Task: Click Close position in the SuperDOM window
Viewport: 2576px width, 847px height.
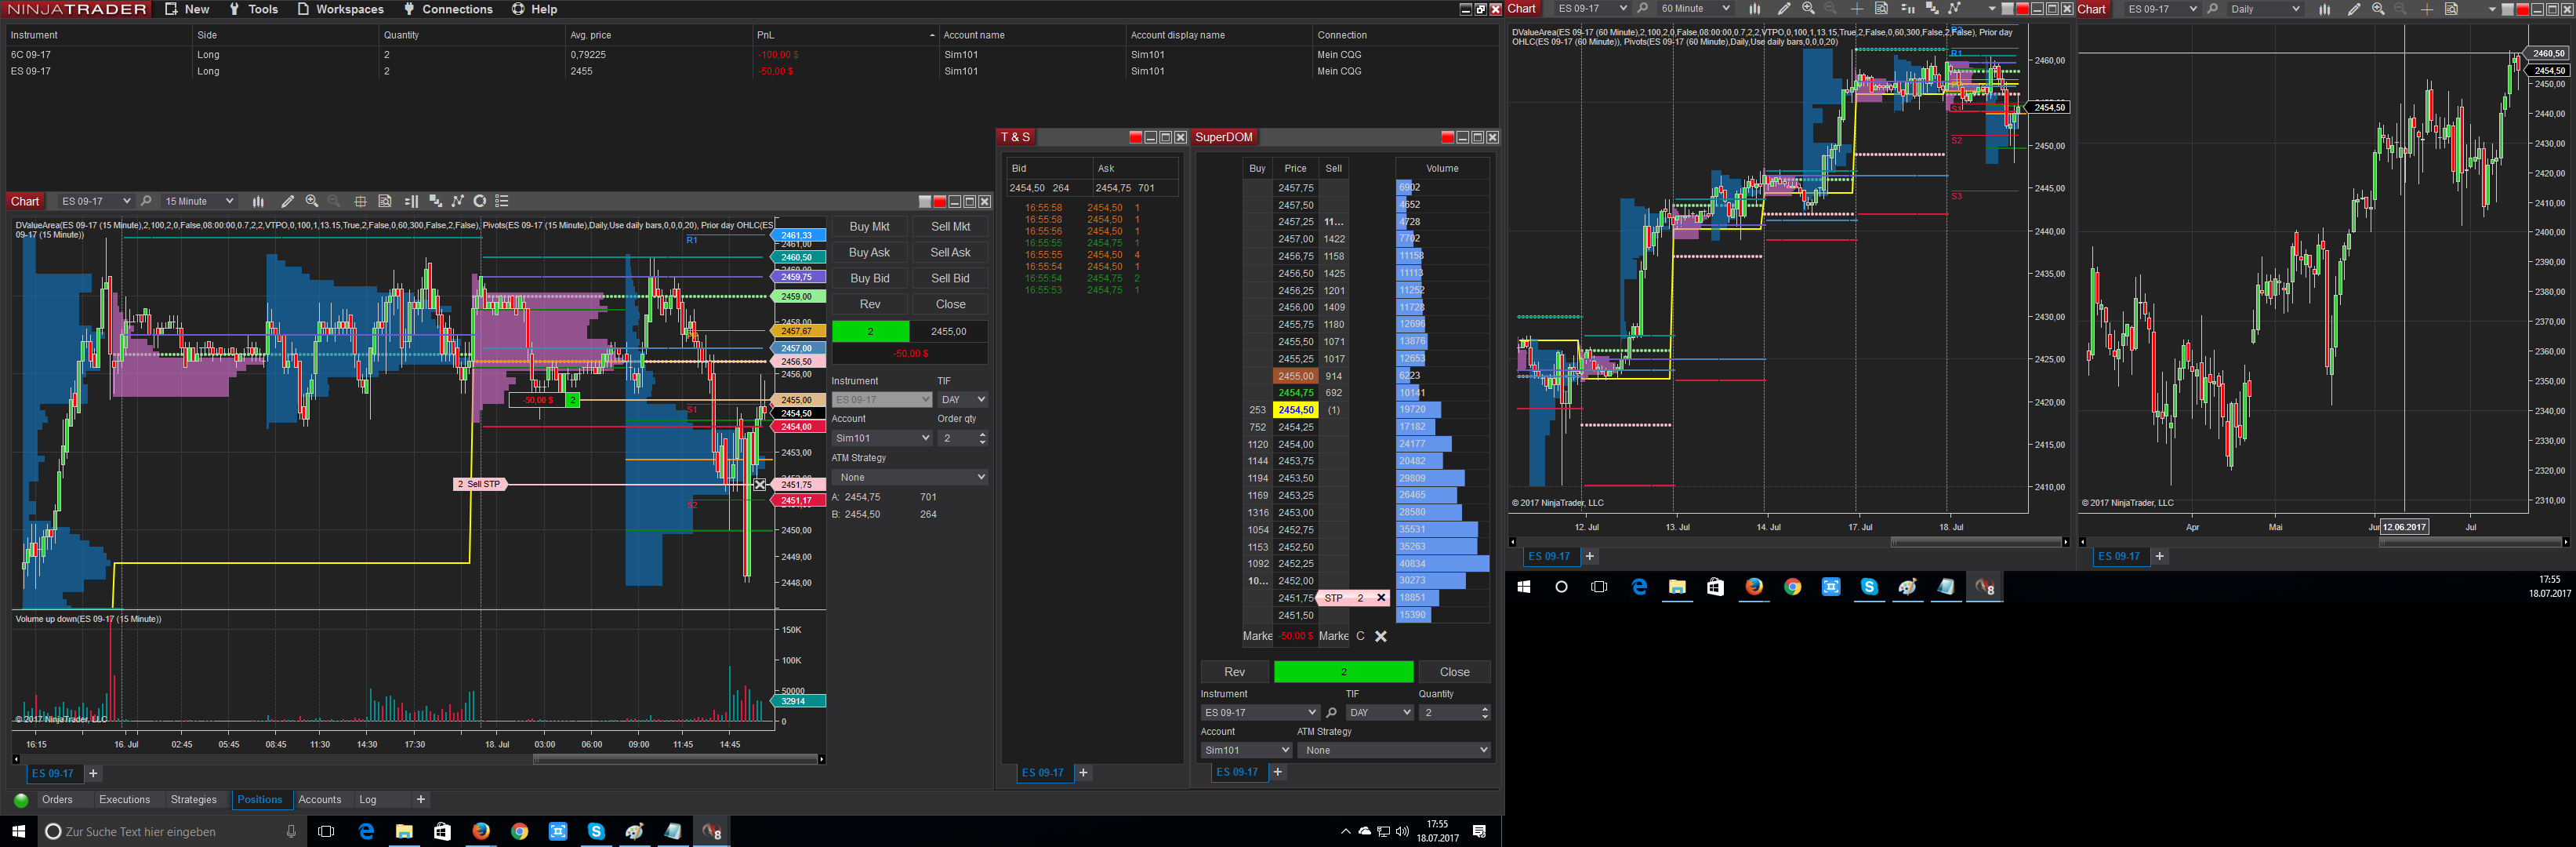Action: (1455, 672)
